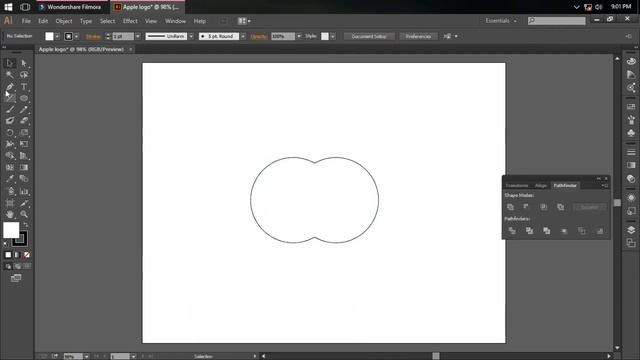Activate the Type tool
The image size is (640, 360).
pos(24,87)
